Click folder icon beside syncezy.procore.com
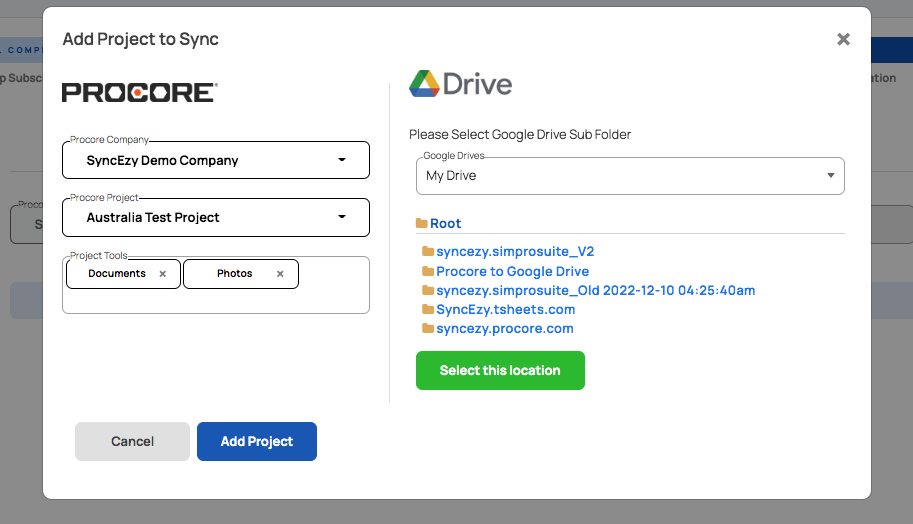This screenshot has width=913, height=524. point(428,328)
